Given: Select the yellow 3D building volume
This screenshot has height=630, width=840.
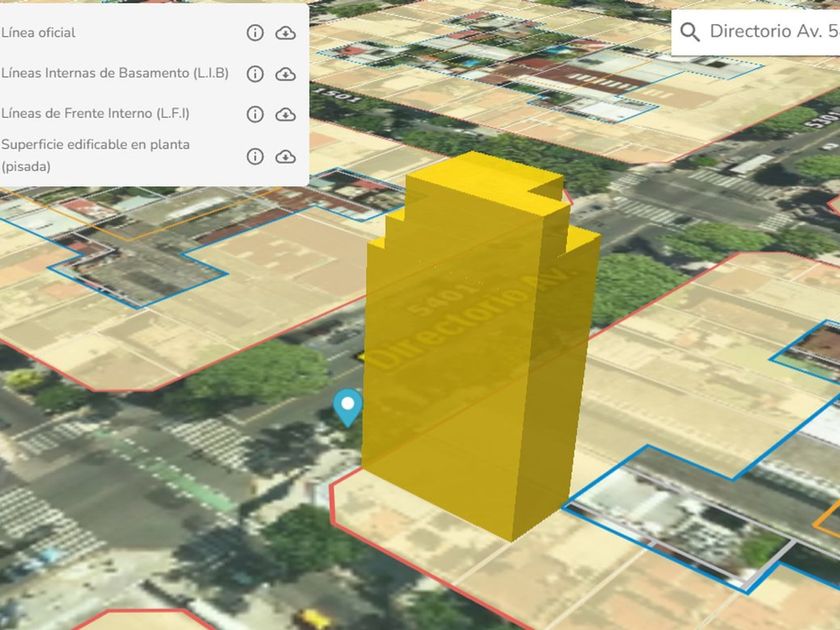Looking at the screenshot, I should [470, 380].
